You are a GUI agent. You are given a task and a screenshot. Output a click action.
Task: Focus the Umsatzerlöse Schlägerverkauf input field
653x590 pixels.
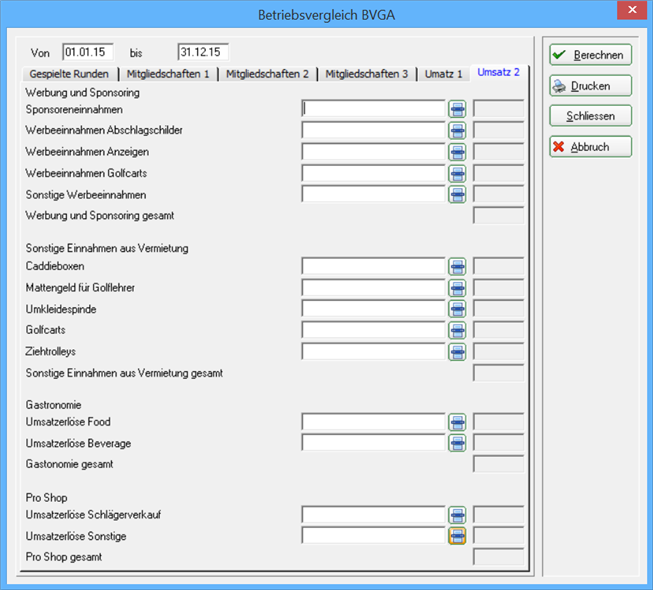click(x=374, y=515)
